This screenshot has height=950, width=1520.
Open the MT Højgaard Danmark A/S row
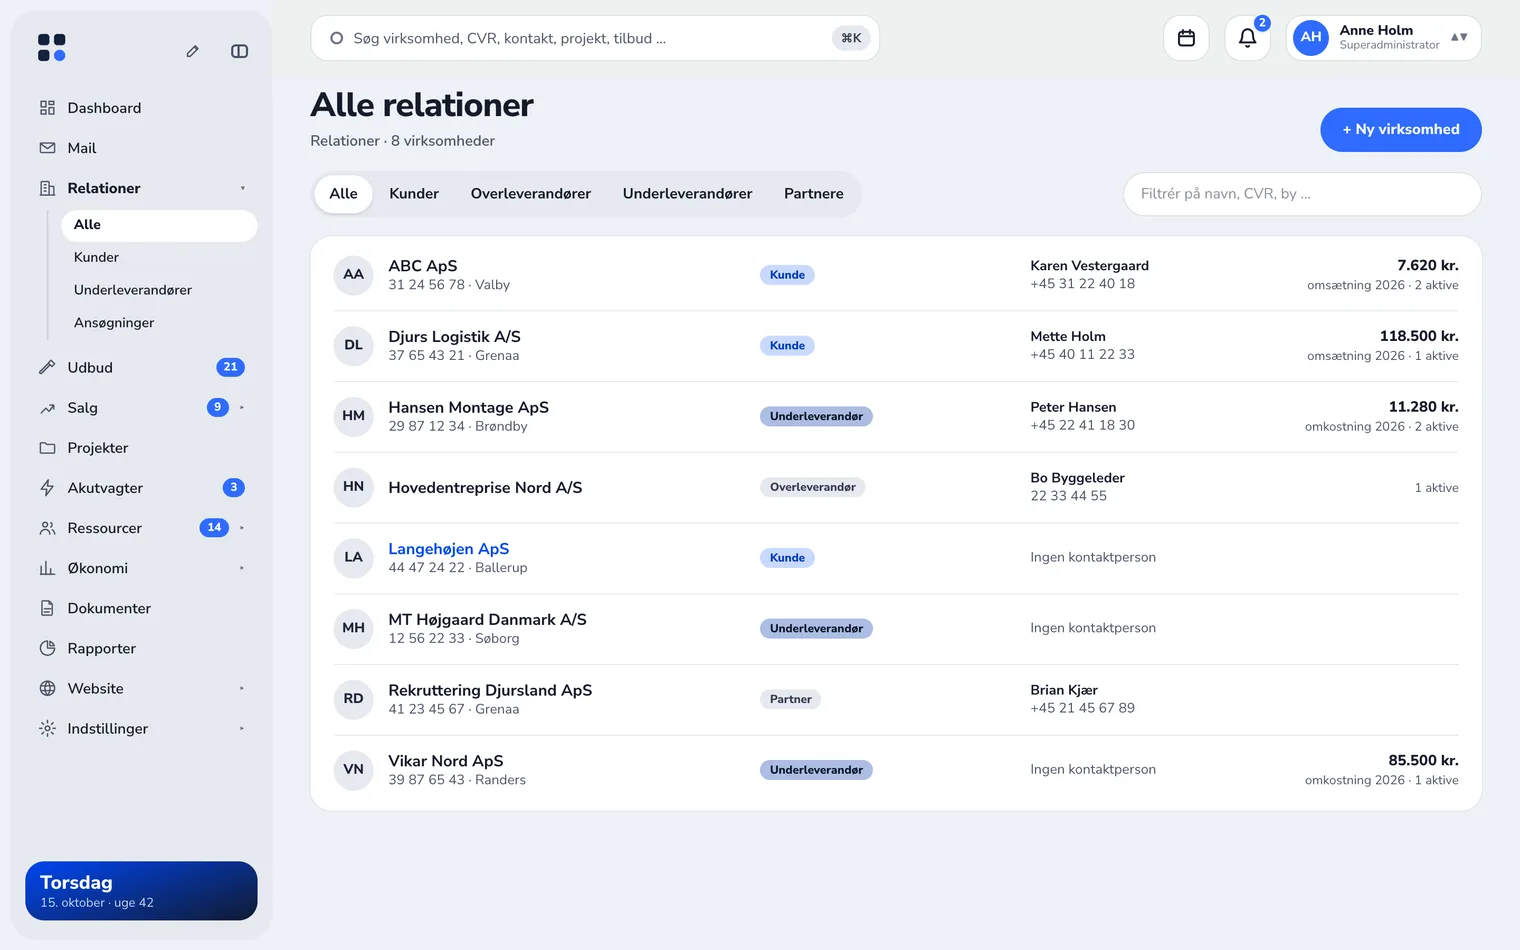pos(895,629)
